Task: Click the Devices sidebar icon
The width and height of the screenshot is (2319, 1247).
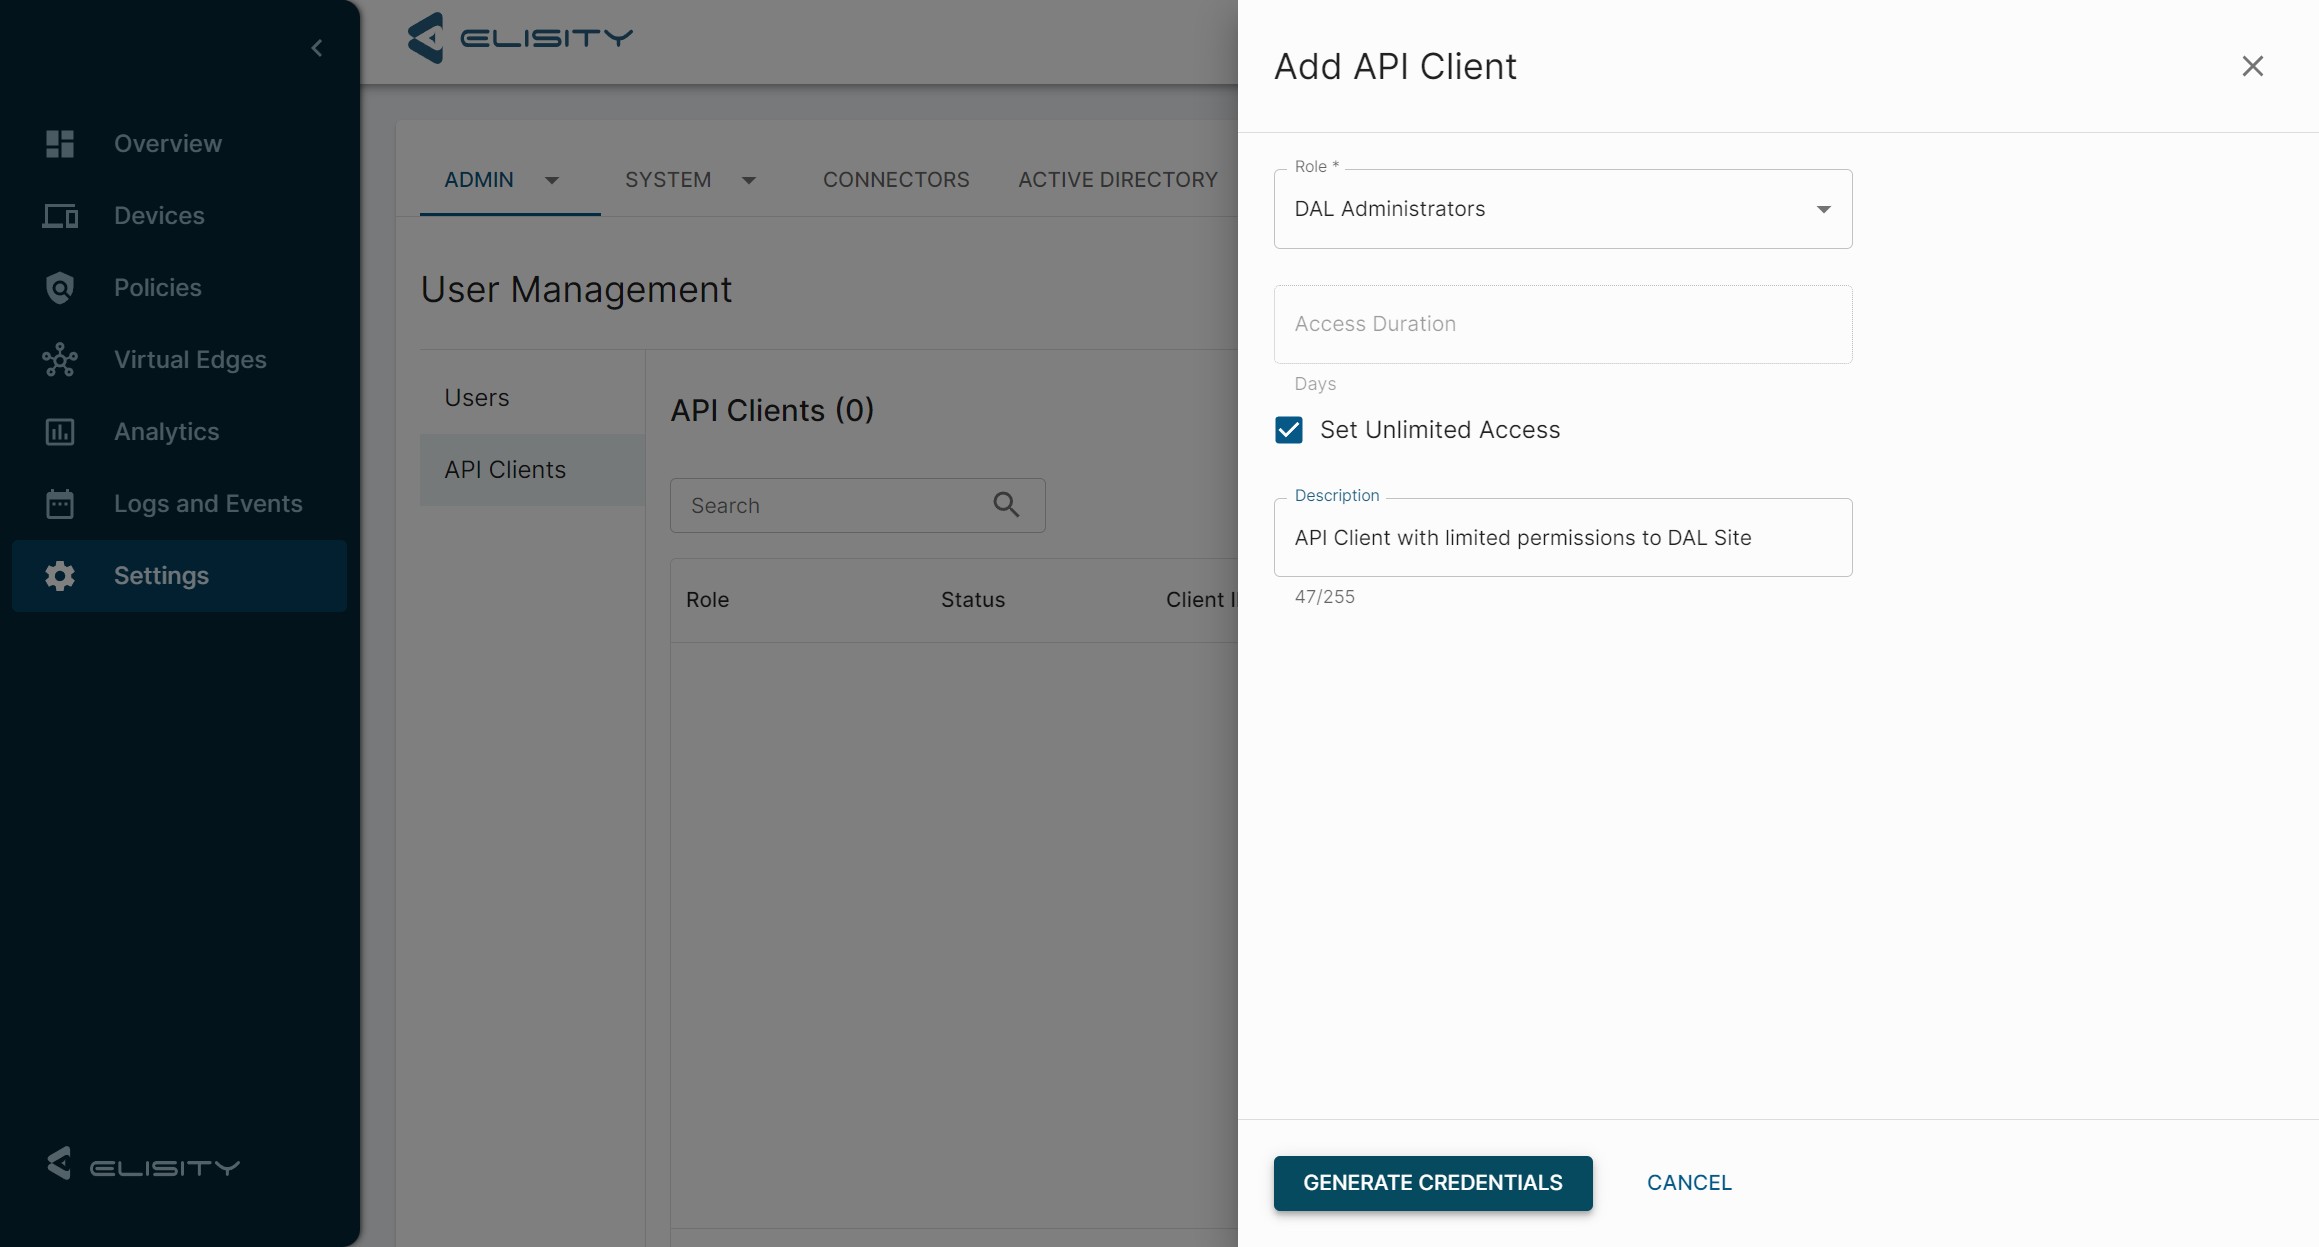Action: pyautogui.click(x=60, y=216)
